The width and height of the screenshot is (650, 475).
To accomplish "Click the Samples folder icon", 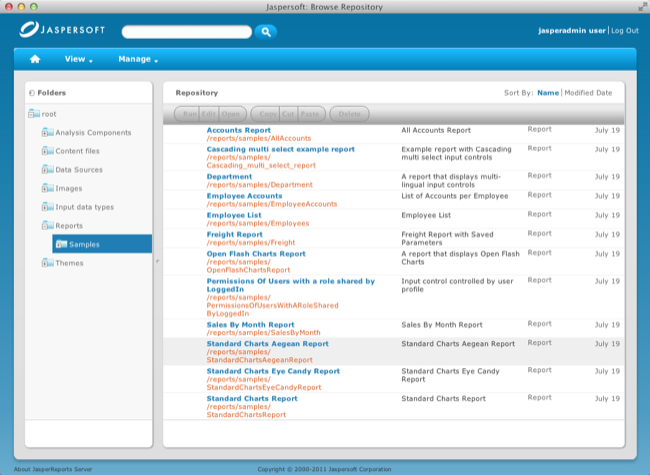I will pyautogui.click(x=61, y=244).
